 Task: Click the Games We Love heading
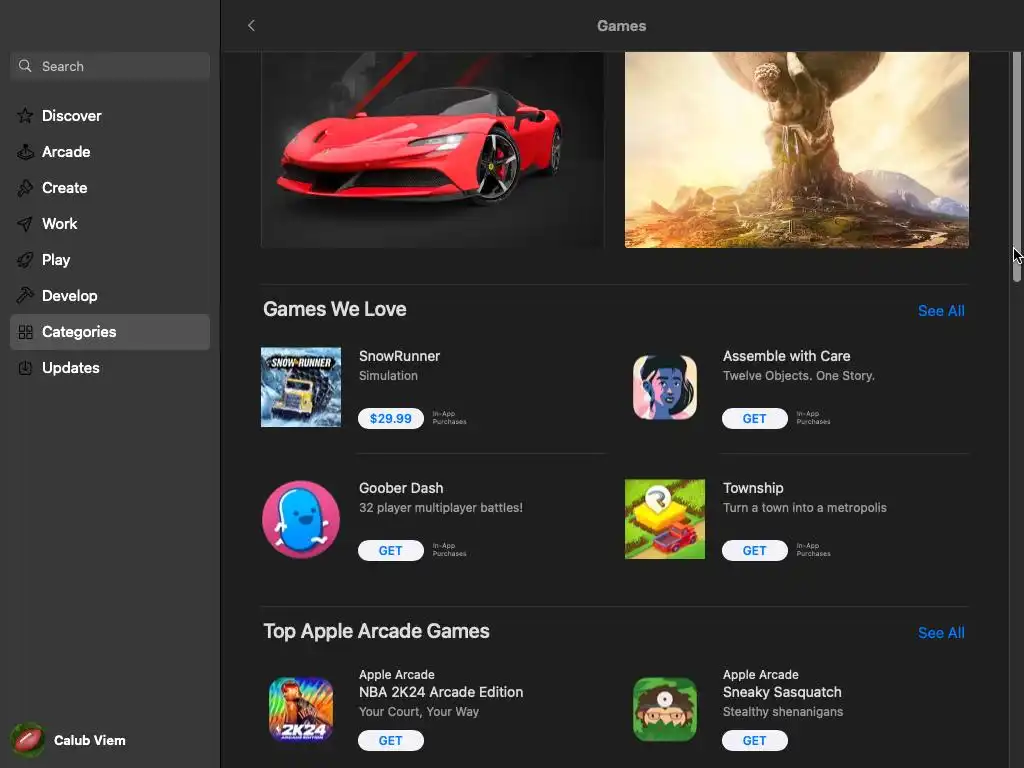[334, 309]
